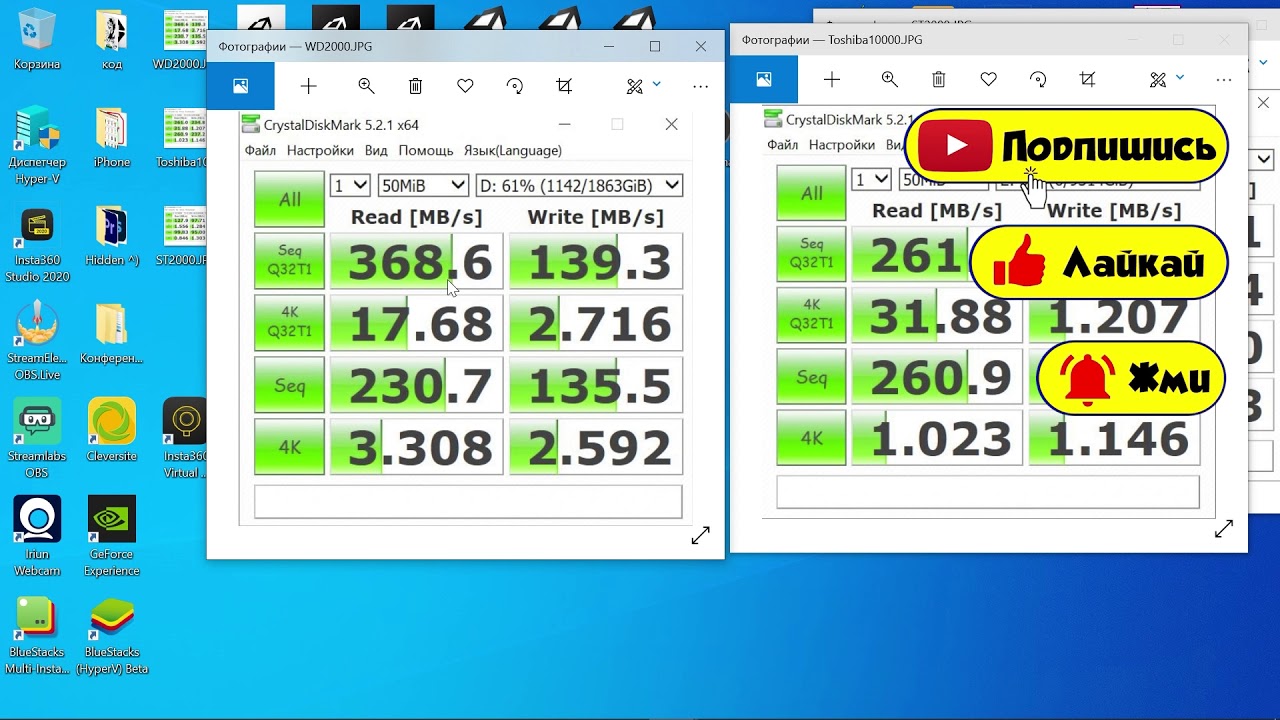Screen dimensions: 1280x720
Task: Click the green All button in WD2000 image
Action: tap(289, 199)
